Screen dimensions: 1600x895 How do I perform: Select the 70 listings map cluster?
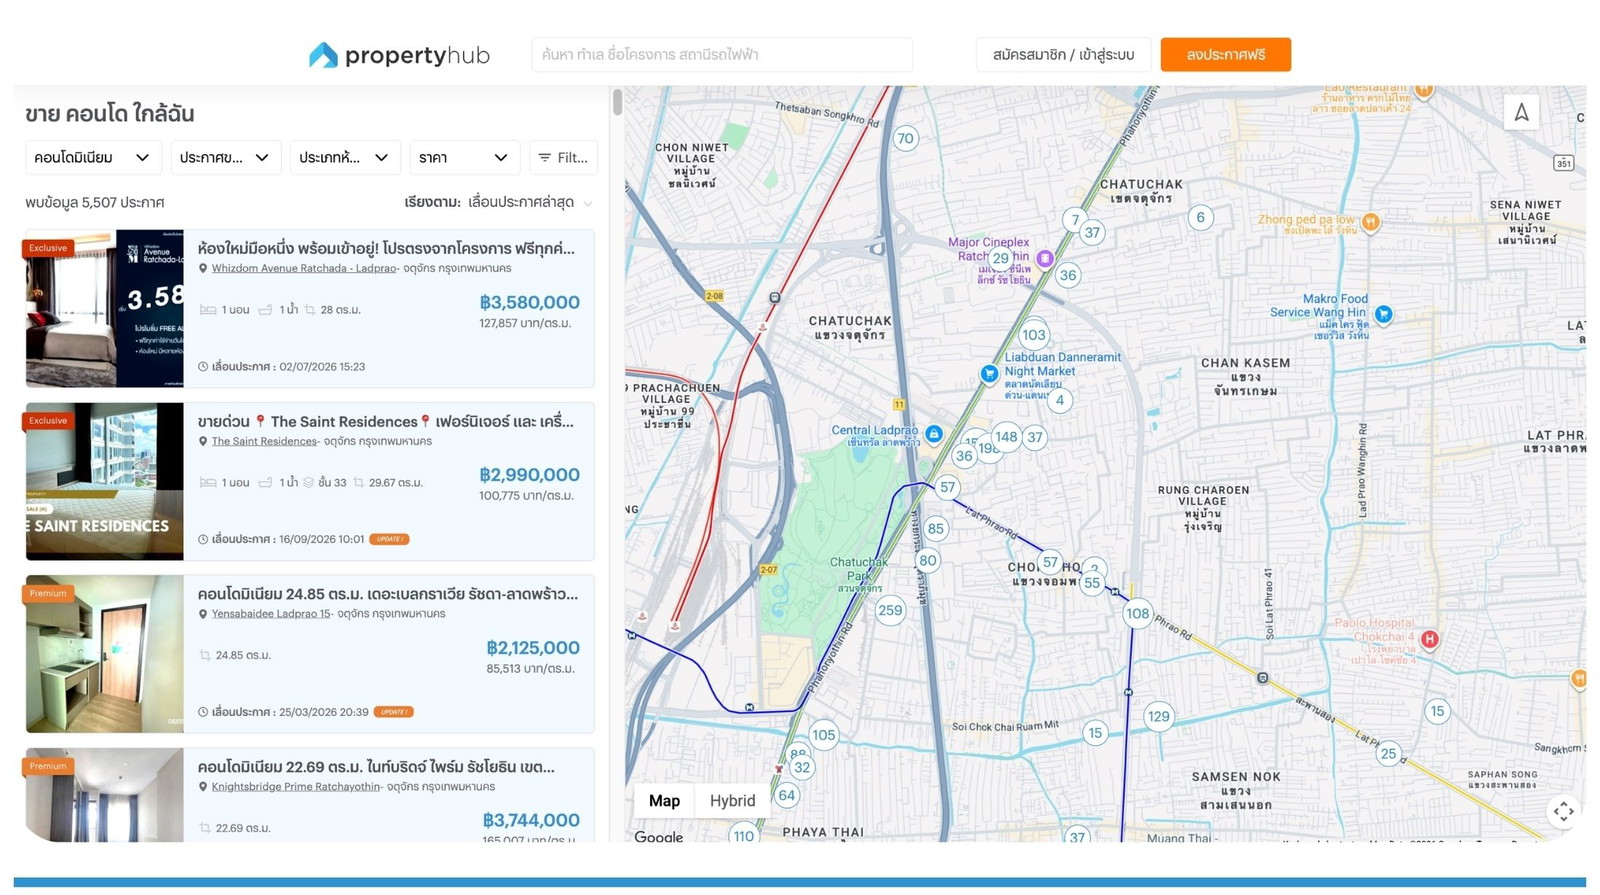click(x=905, y=139)
